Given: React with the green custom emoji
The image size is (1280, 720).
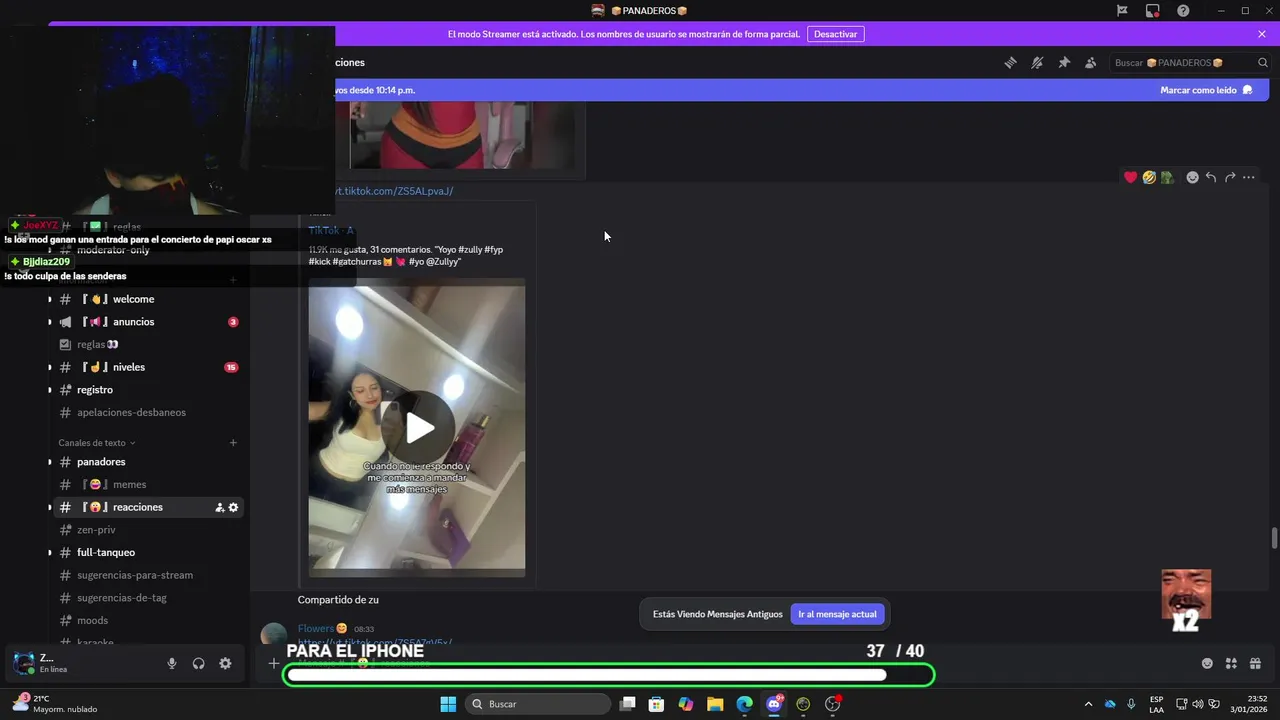Looking at the screenshot, I should pyautogui.click(x=1167, y=177).
